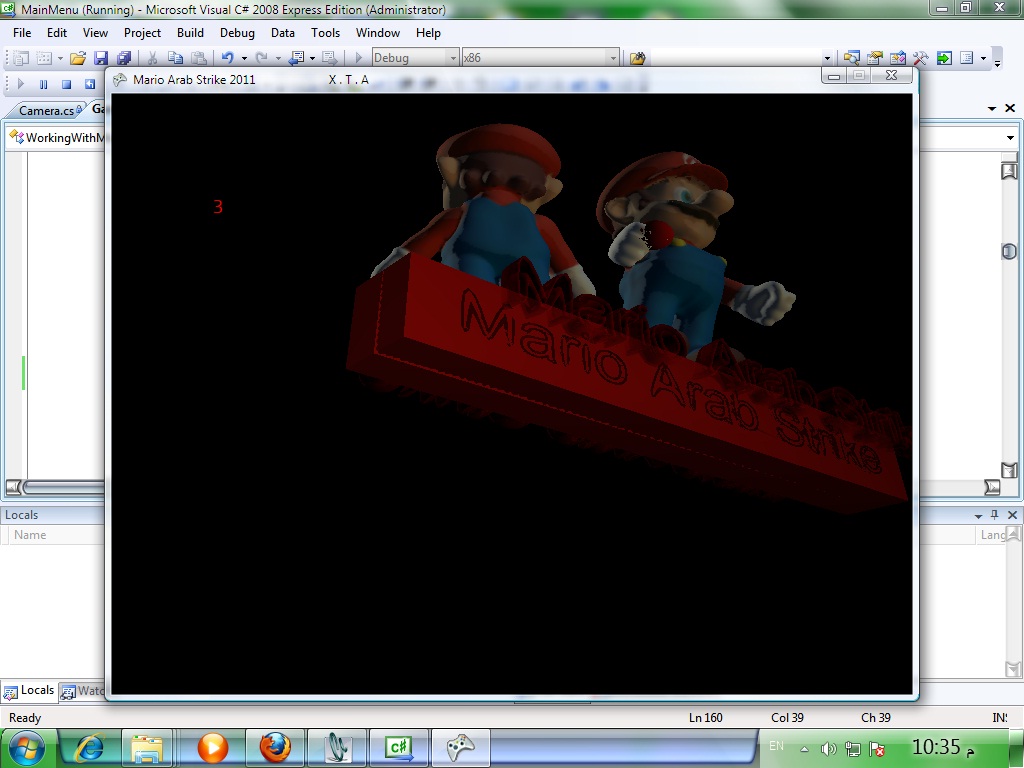This screenshot has height=768, width=1024.
Task: Open the Properties Window toolbar icon
Action: click(x=874, y=58)
